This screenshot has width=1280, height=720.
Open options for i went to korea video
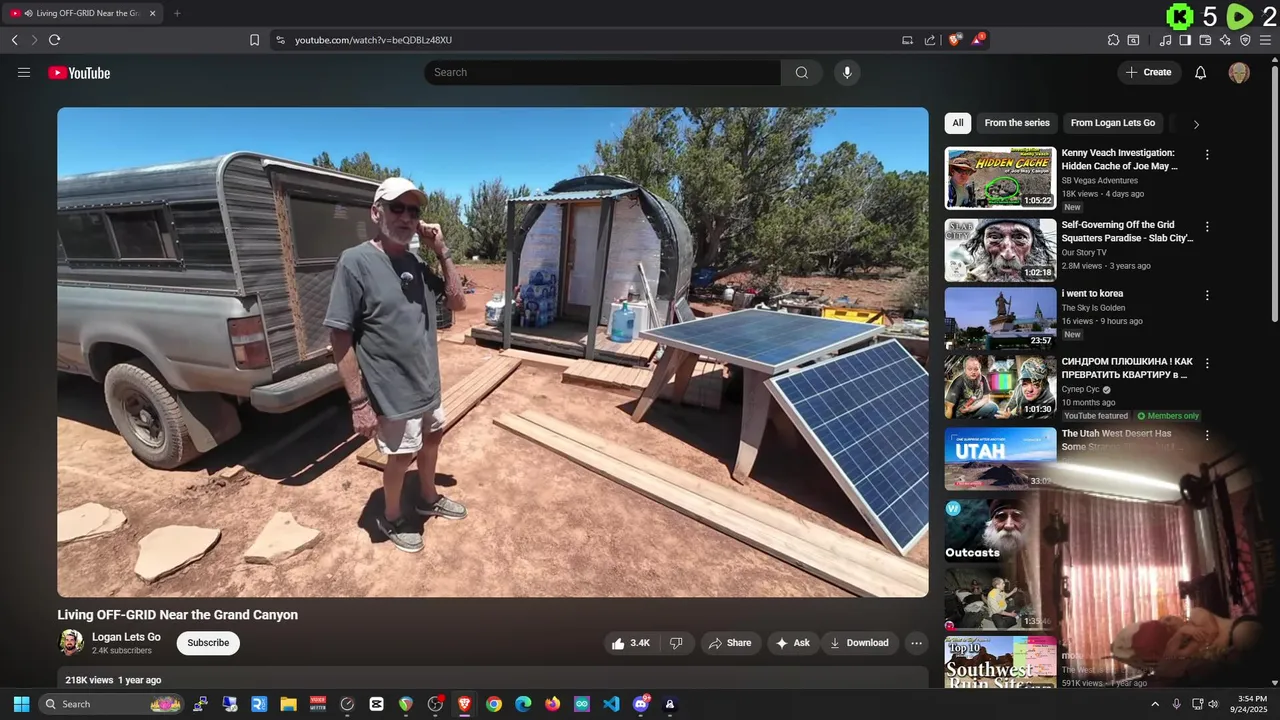[1207, 296]
